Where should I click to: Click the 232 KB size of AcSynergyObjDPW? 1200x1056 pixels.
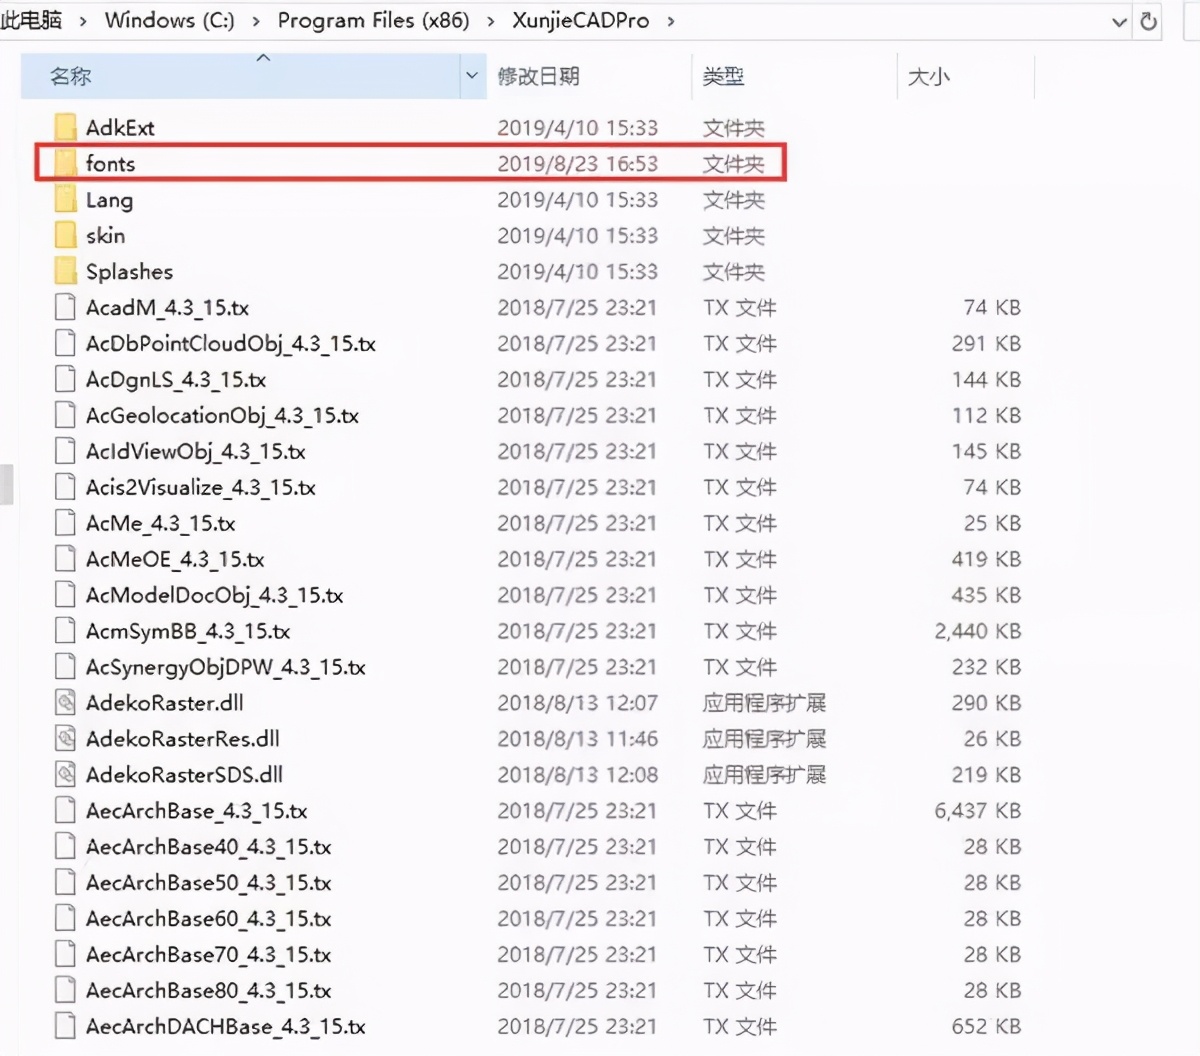[x=986, y=667]
